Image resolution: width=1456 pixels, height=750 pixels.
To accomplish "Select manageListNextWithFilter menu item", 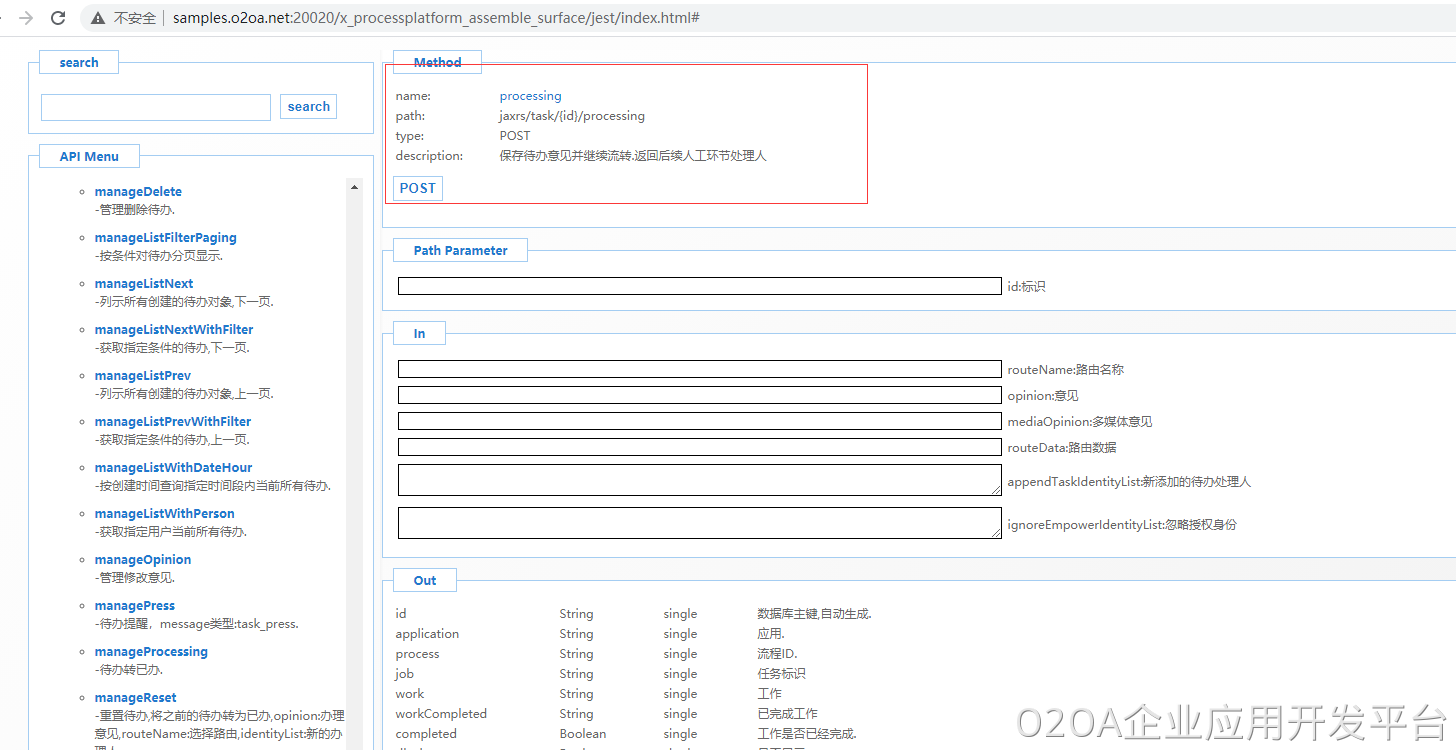I will point(174,330).
